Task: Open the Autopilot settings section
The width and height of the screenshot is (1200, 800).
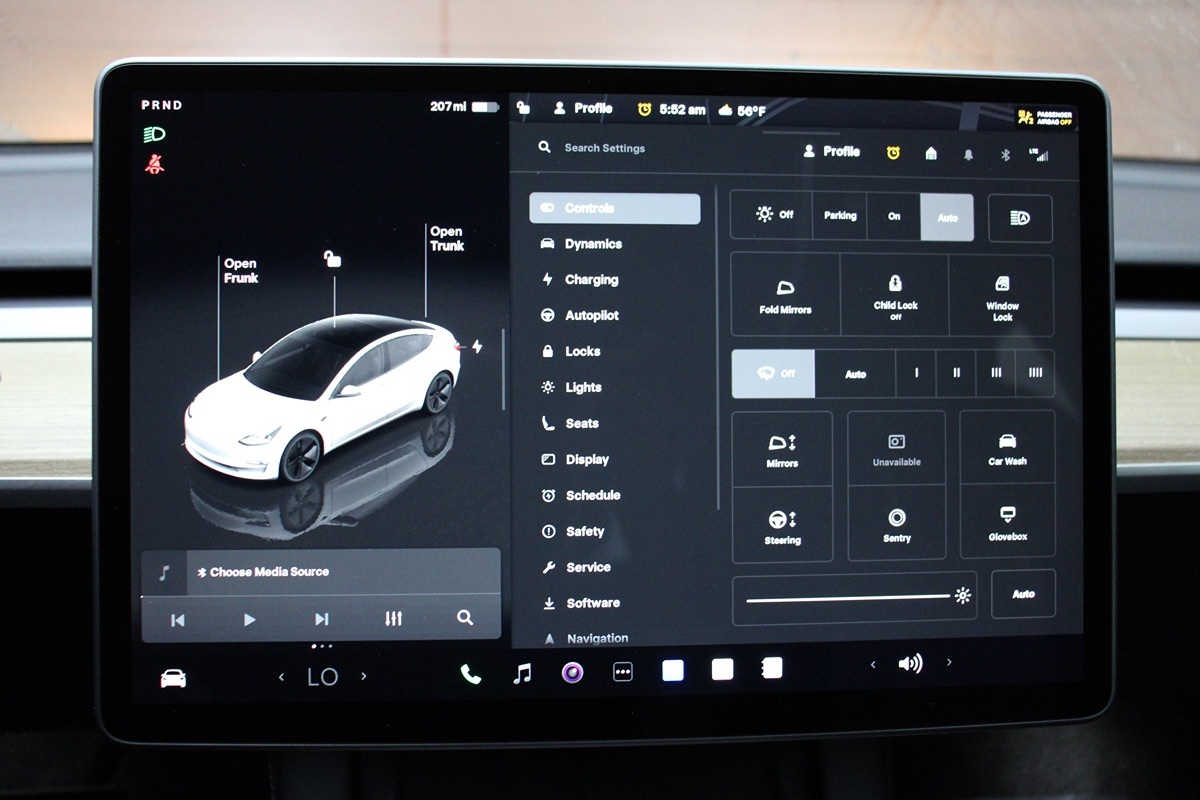Action: click(x=591, y=316)
